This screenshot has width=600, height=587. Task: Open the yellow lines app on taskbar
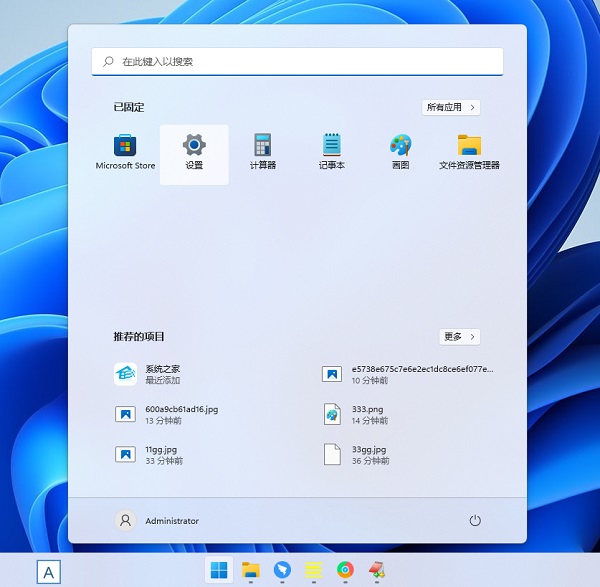(x=314, y=570)
